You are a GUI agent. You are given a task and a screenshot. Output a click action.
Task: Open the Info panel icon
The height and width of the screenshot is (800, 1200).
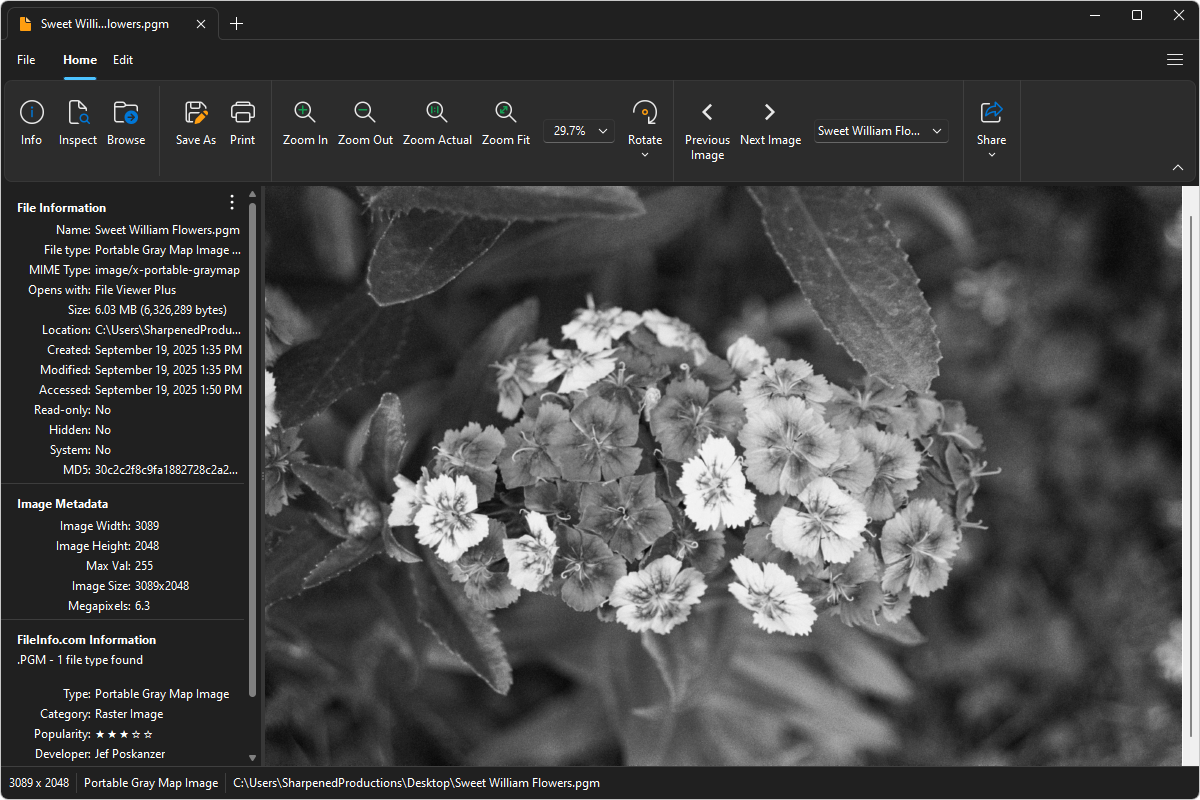coord(32,113)
